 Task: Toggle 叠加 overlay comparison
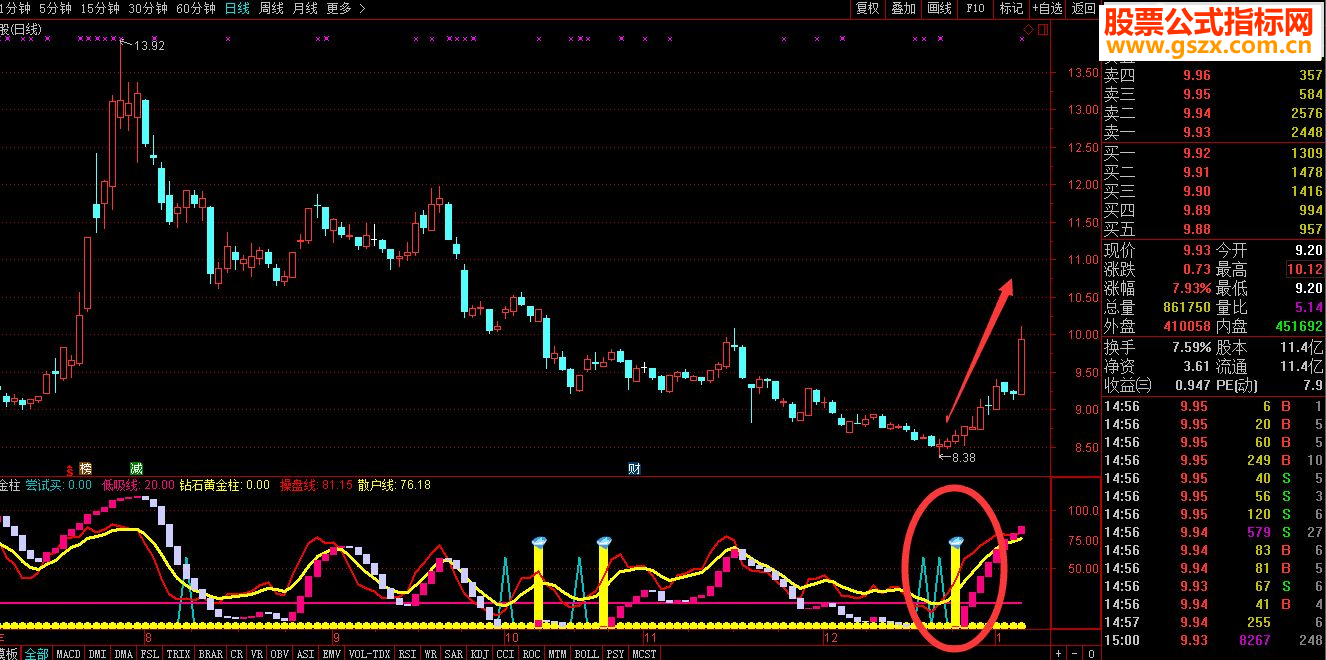coord(903,8)
